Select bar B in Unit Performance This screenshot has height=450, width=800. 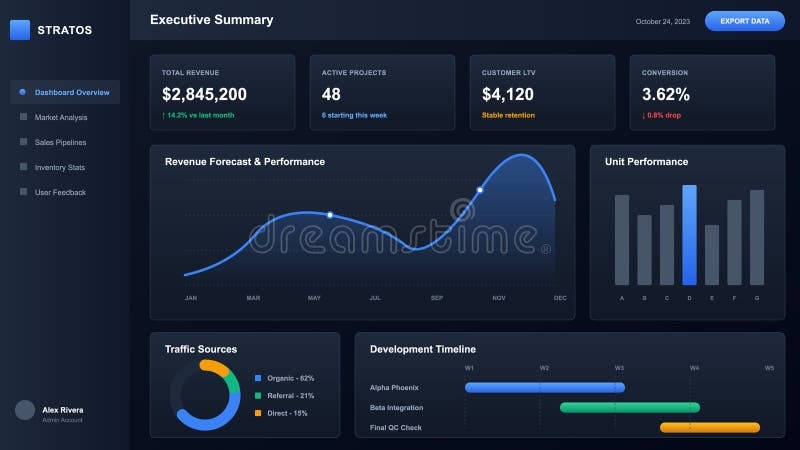[x=644, y=250]
